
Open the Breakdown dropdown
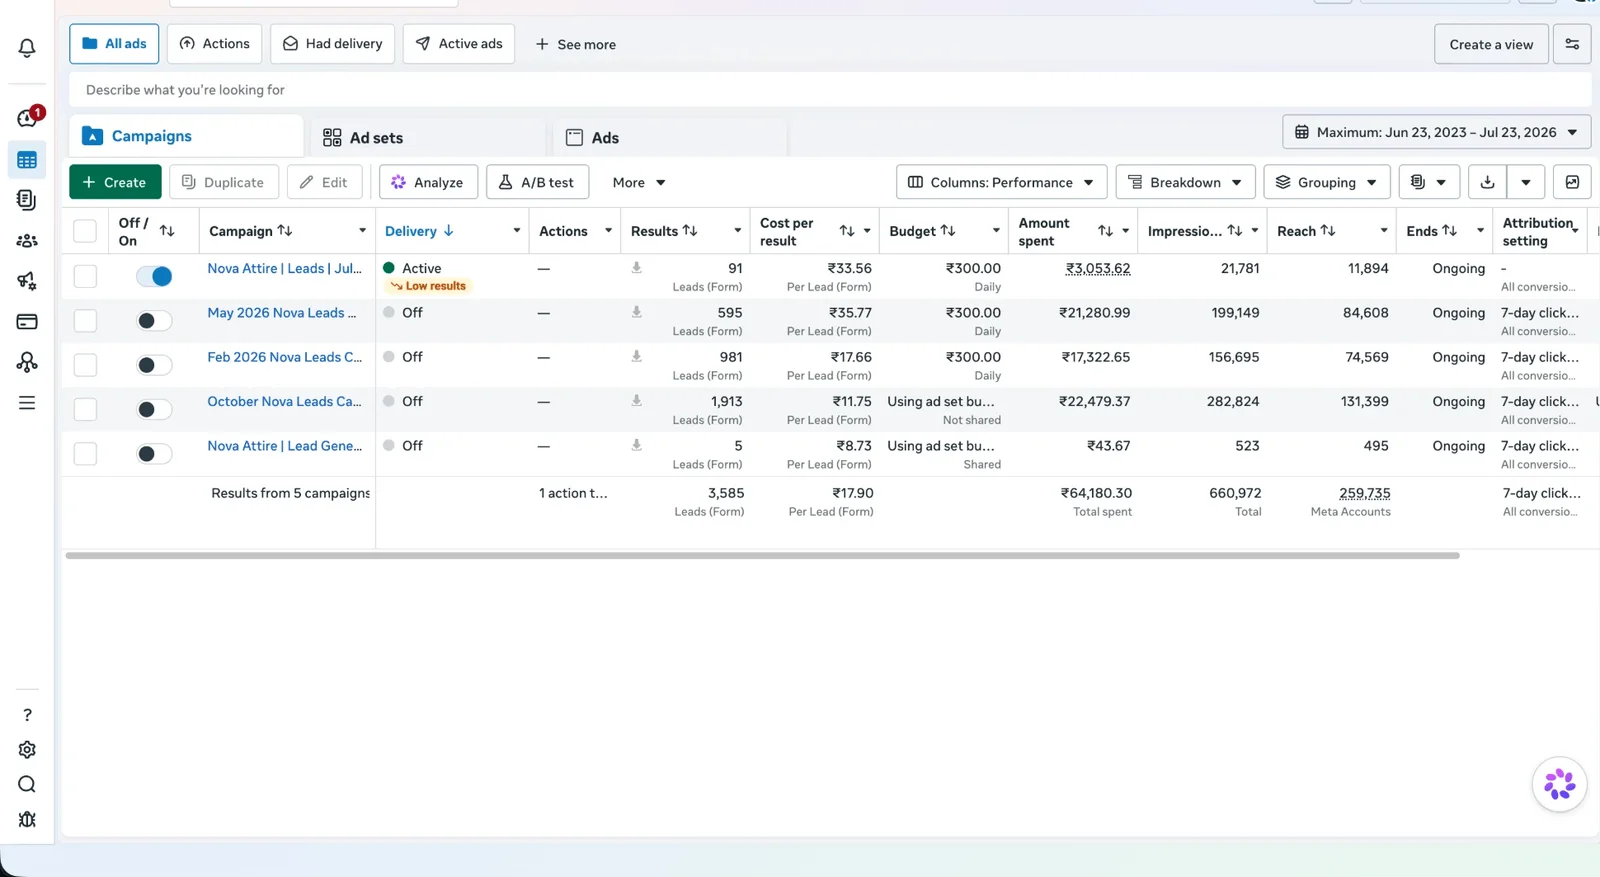1185,182
